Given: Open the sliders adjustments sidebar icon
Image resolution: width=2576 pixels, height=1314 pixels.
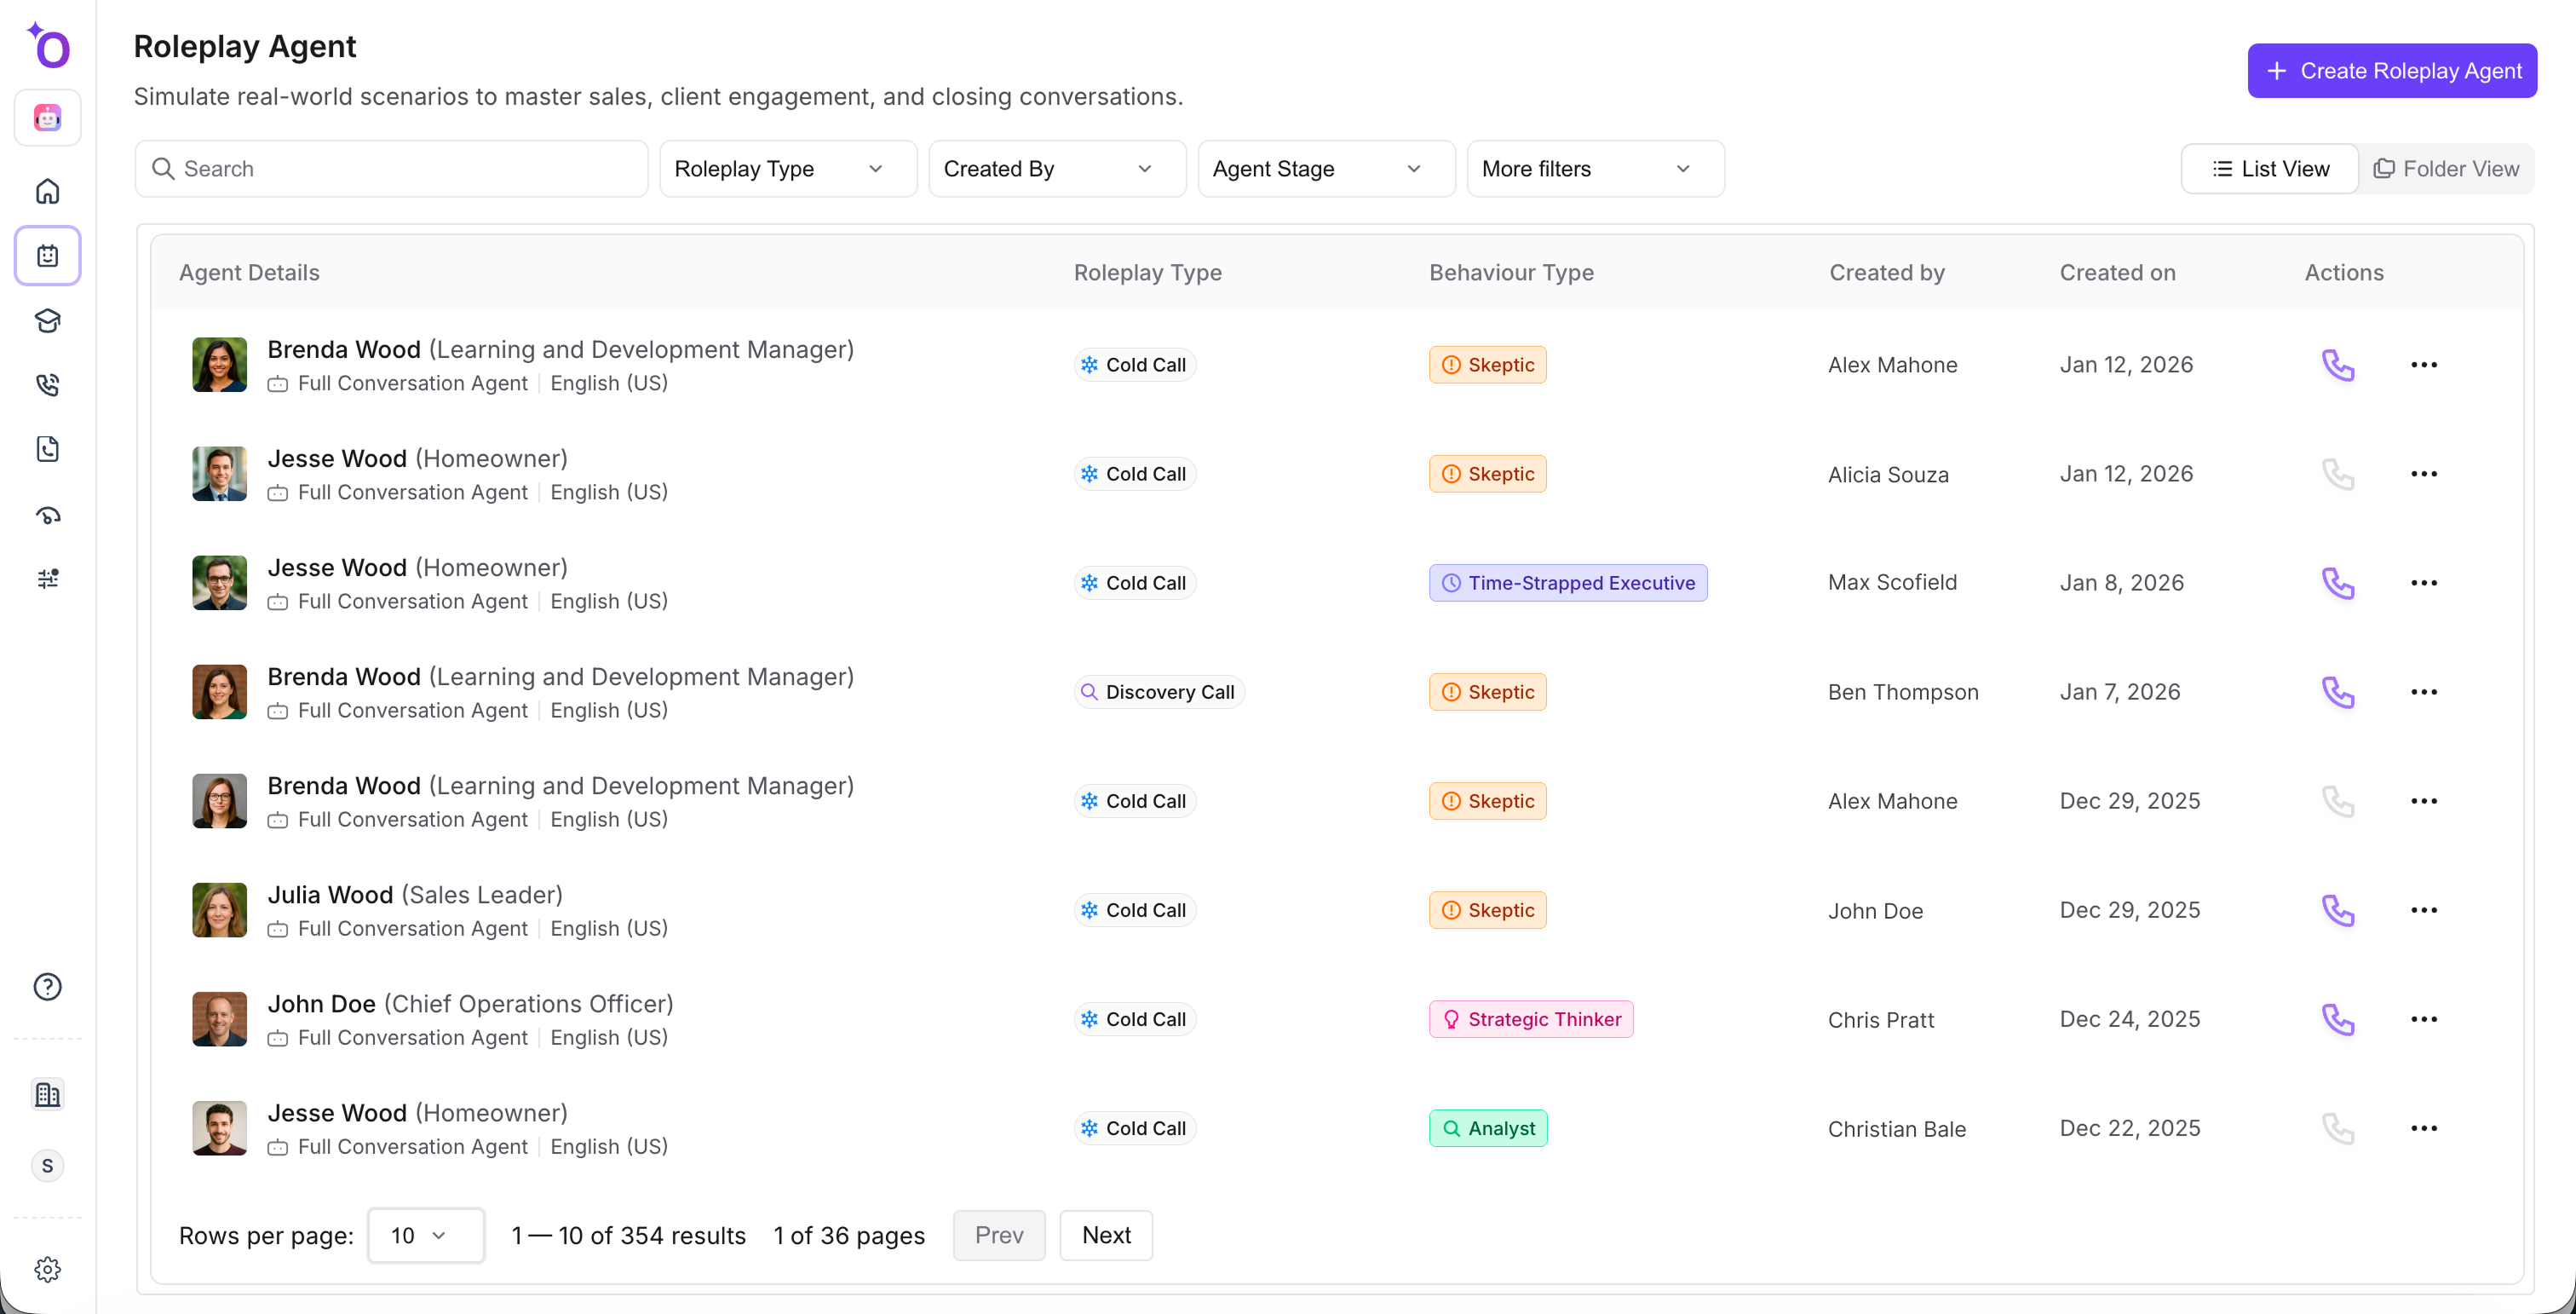Looking at the screenshot, I should click(x=47, y=578).
